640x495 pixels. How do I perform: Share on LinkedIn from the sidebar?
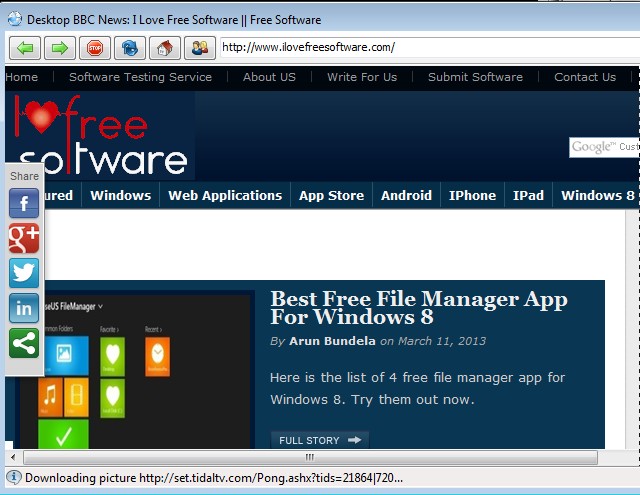tap(24, 308)
